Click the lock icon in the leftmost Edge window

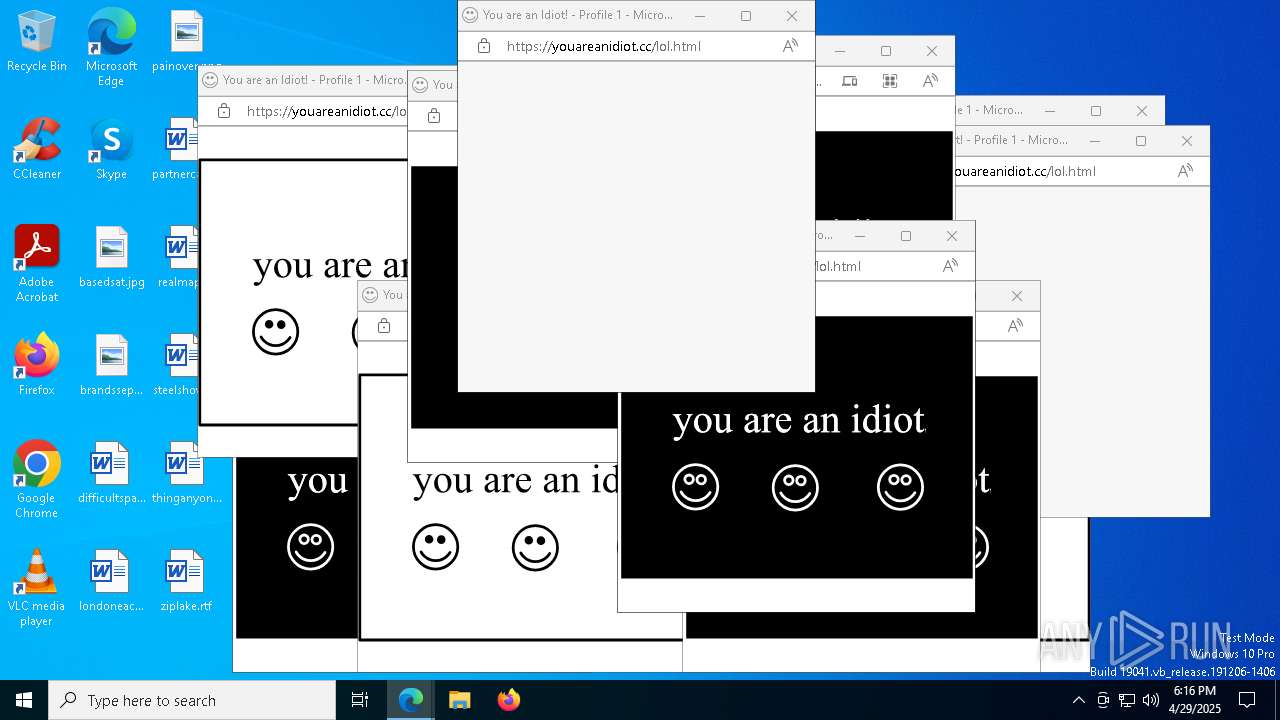[x=224, y=111]
